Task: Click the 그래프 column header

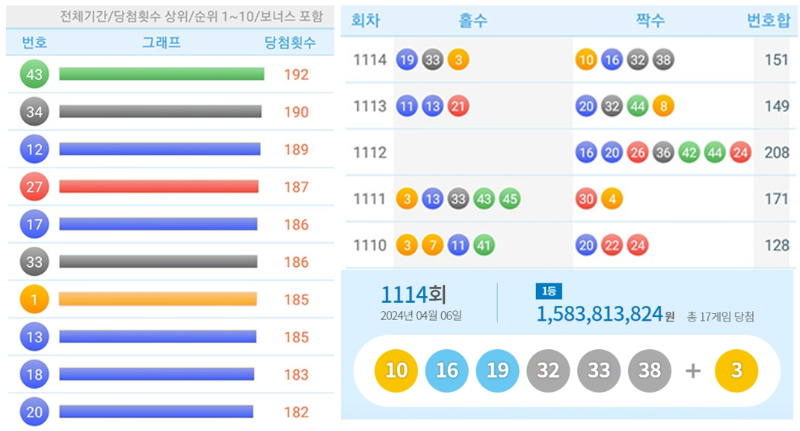Action: click(x=161, y=42)
